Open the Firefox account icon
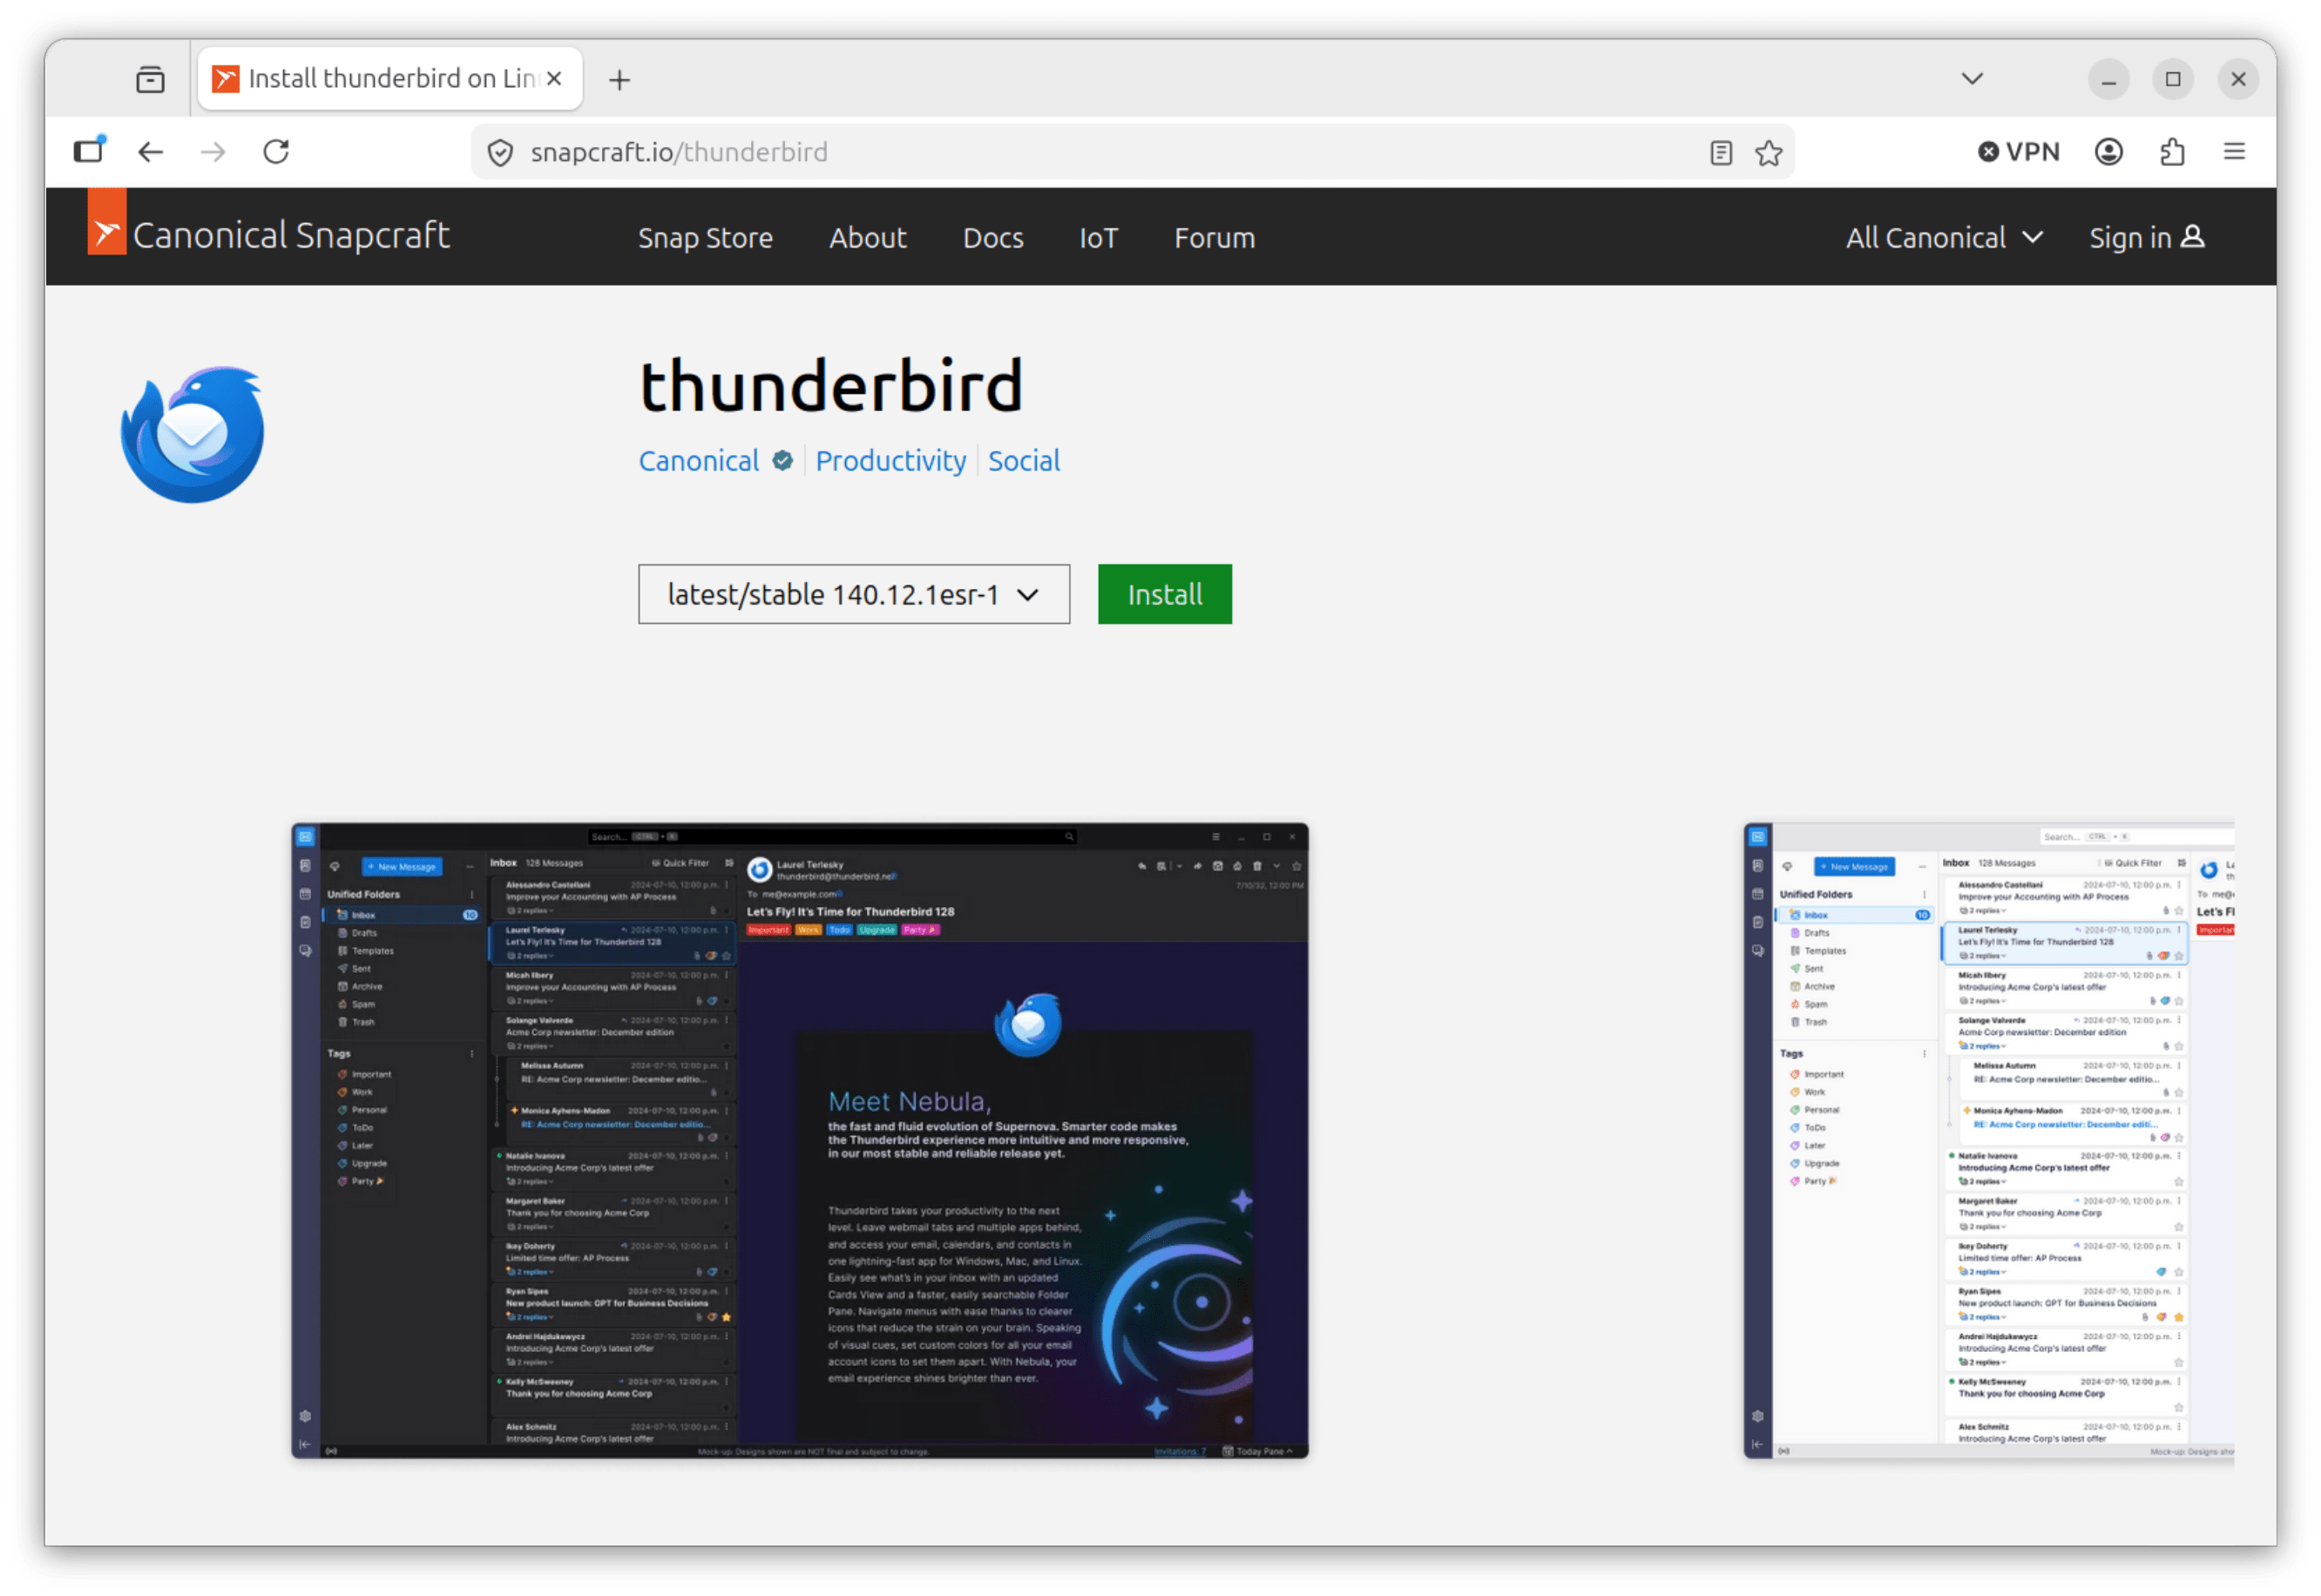 [2109, 152]
